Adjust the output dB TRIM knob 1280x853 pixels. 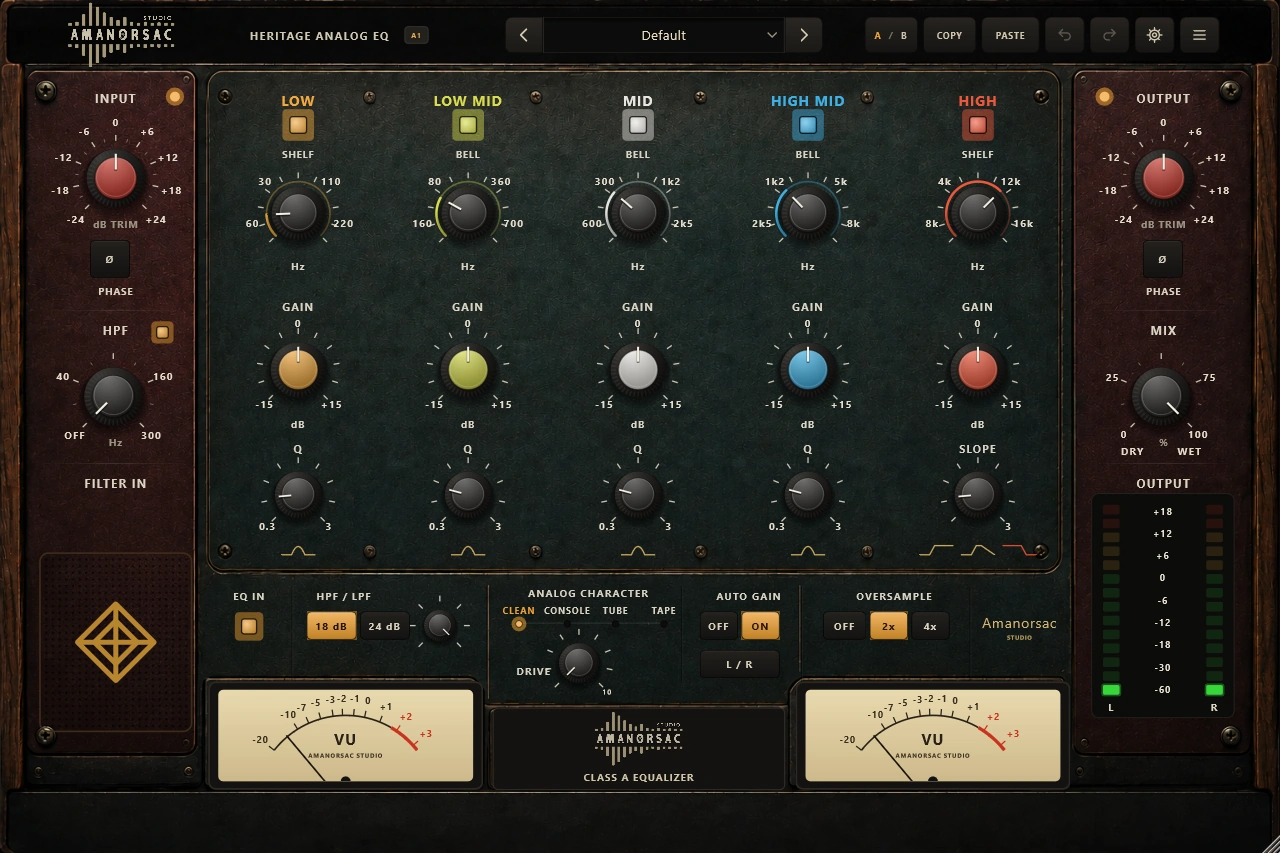coord(1162,178)
